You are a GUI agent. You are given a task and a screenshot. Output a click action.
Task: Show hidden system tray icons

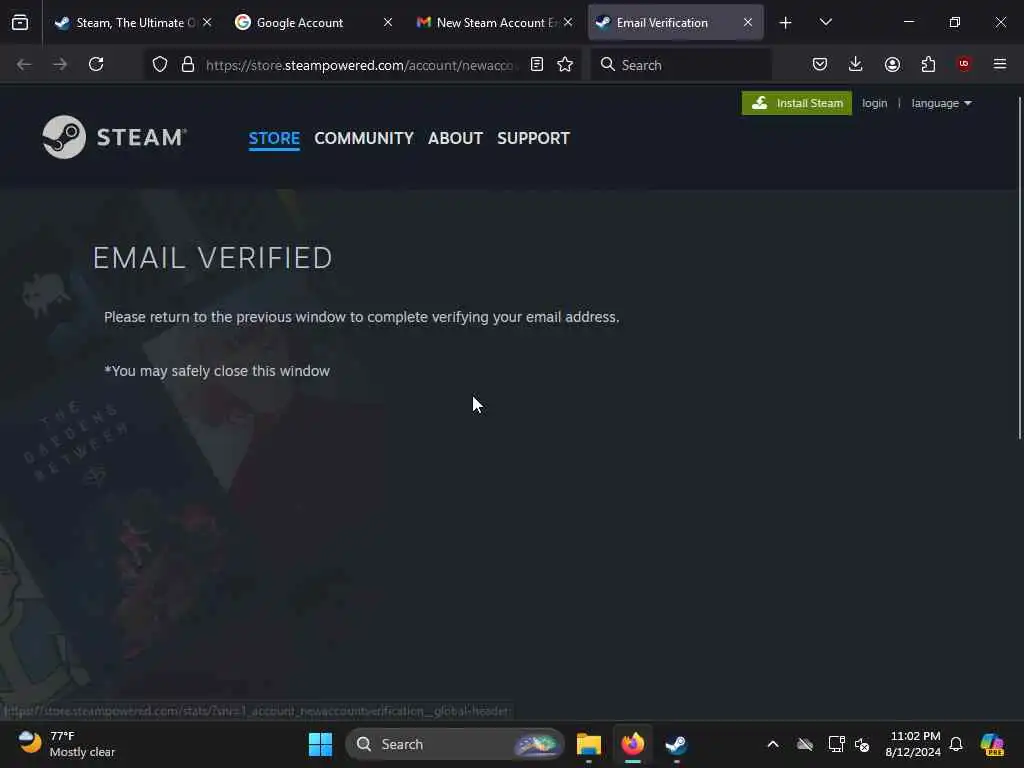tap(773, 744)
